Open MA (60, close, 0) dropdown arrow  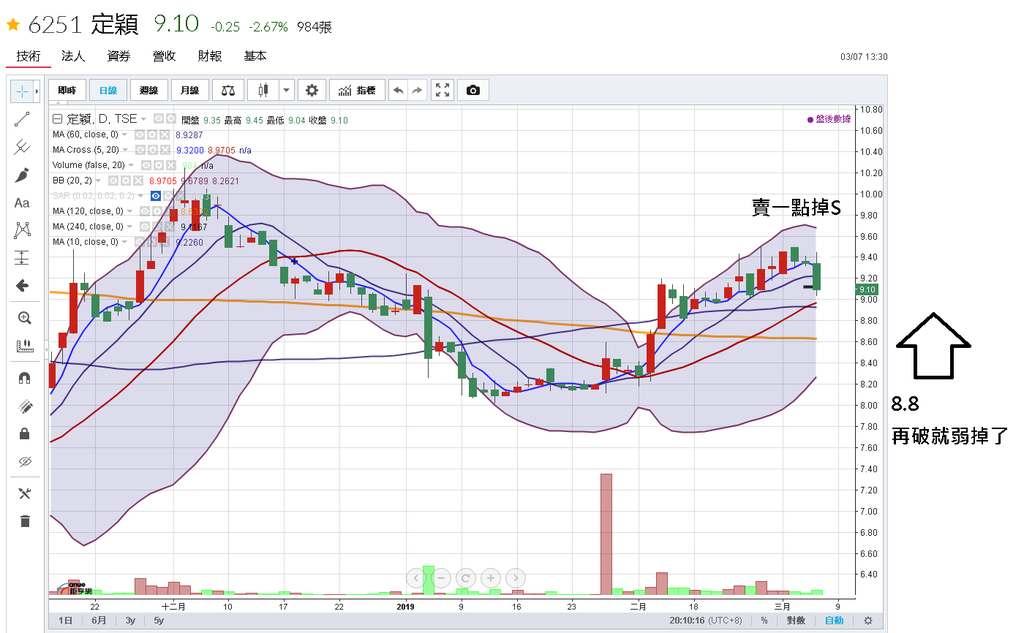click(x=124, y=135)
